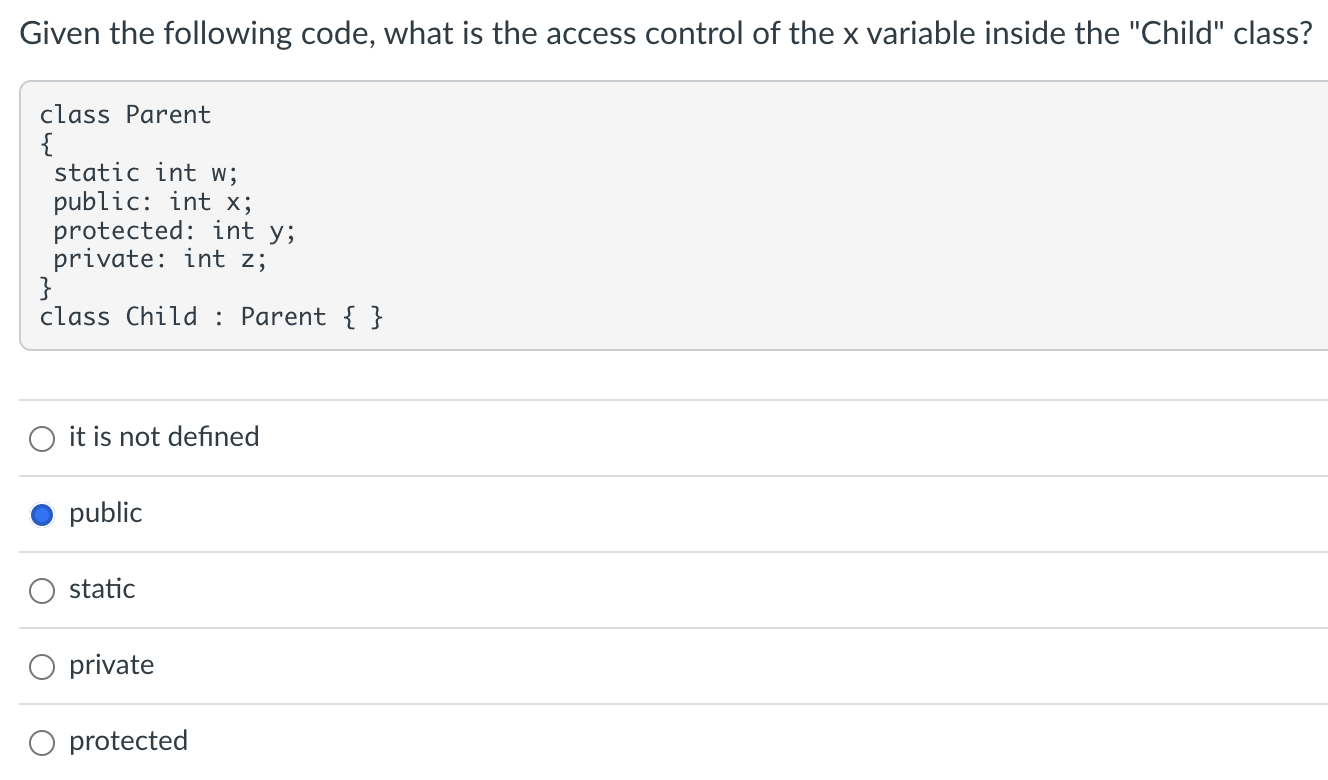Image resolution: width=1328 pixels, height=780 pixels.
Task: Deselect the currently filled "public" option
Action: pyautogui.click(x=42, y=514)
